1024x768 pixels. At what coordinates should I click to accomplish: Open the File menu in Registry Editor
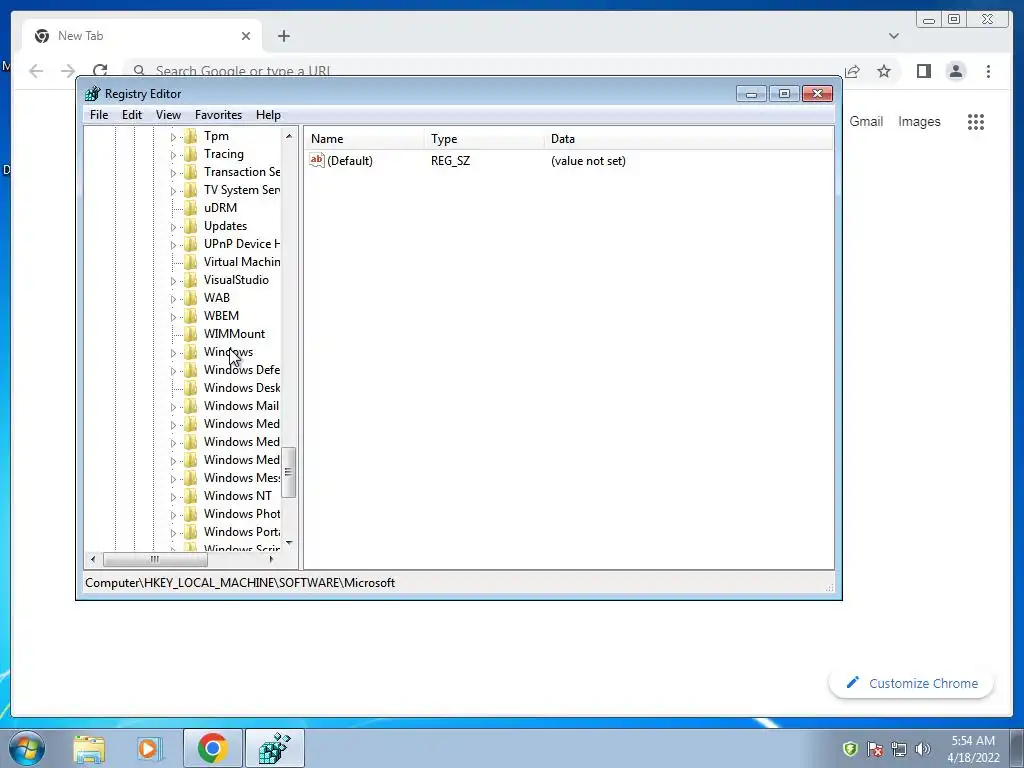tap(99, 115)
